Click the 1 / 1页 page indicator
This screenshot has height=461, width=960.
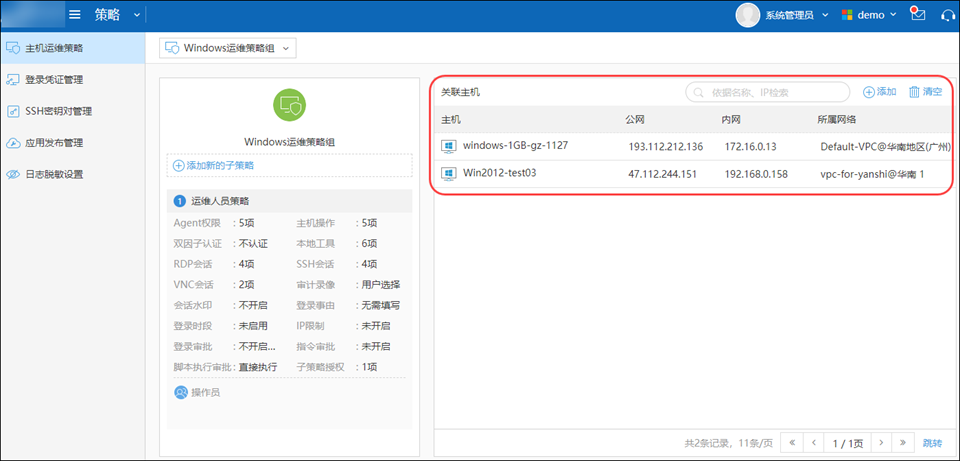click(x=847, y=442)
